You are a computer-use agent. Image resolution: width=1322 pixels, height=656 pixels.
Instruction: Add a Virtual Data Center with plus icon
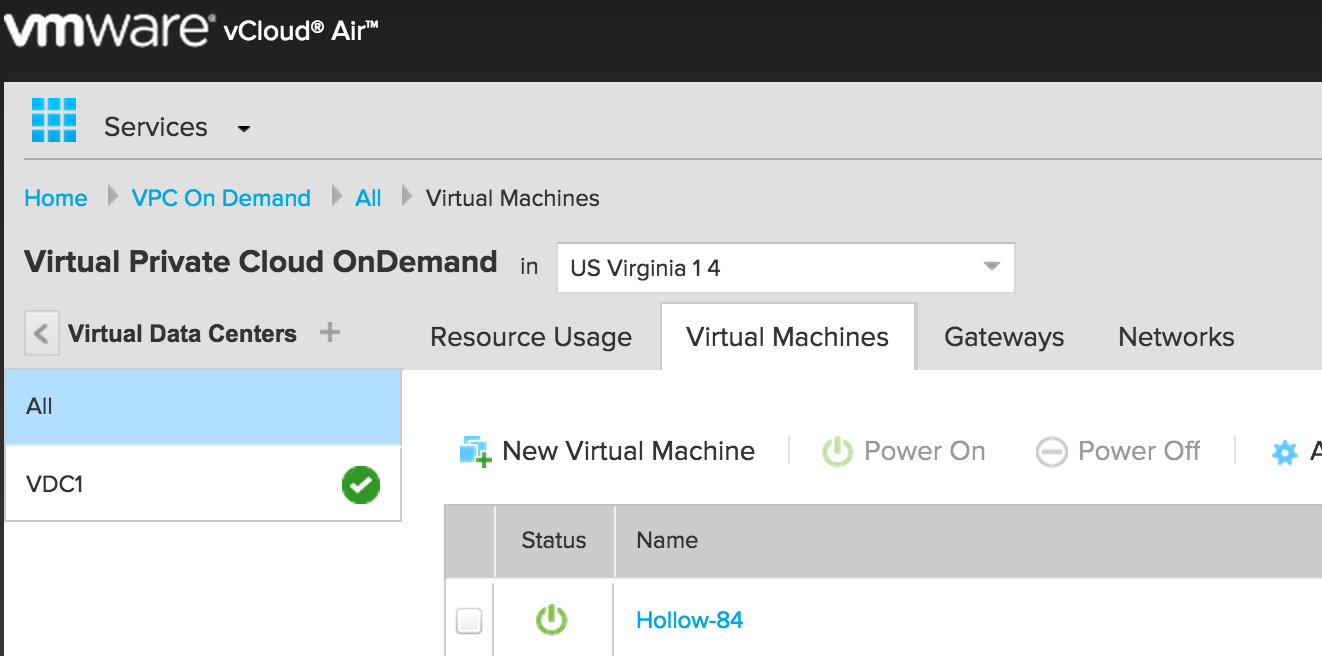point(329,333)
